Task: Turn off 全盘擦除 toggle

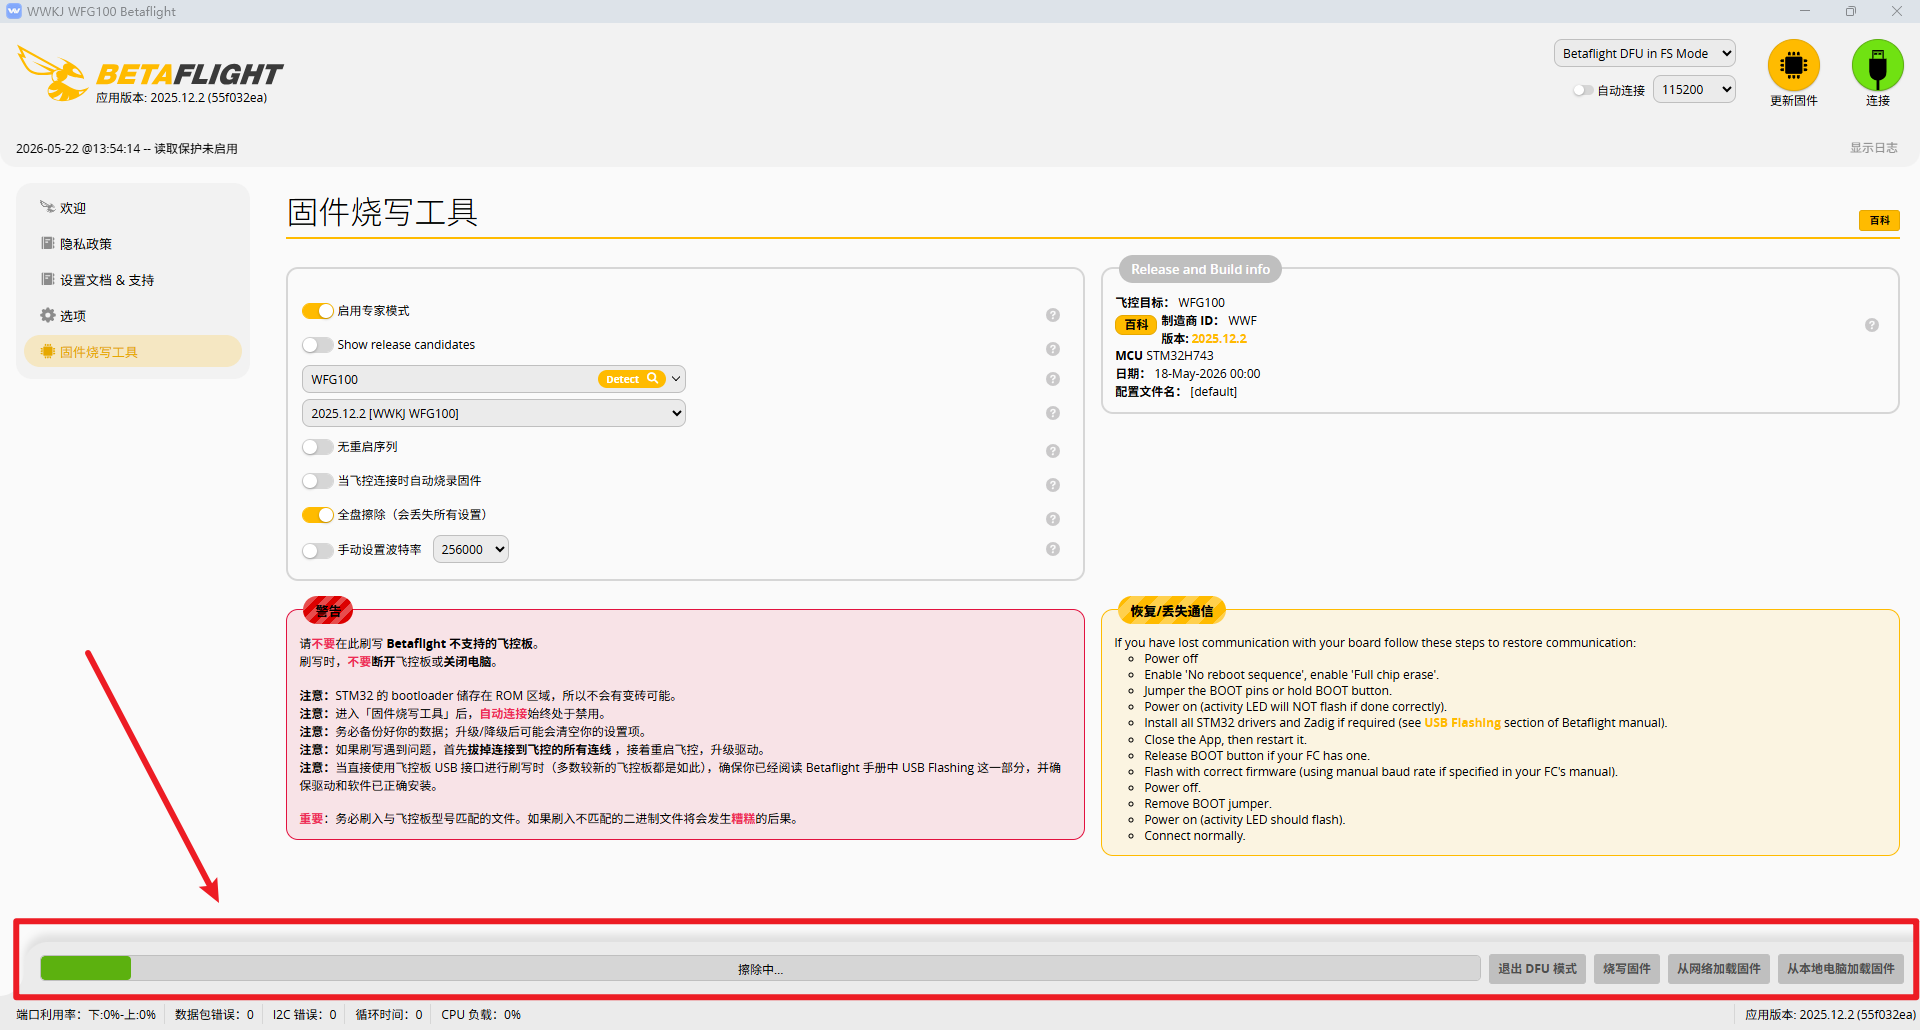Action: click(318, 515)
